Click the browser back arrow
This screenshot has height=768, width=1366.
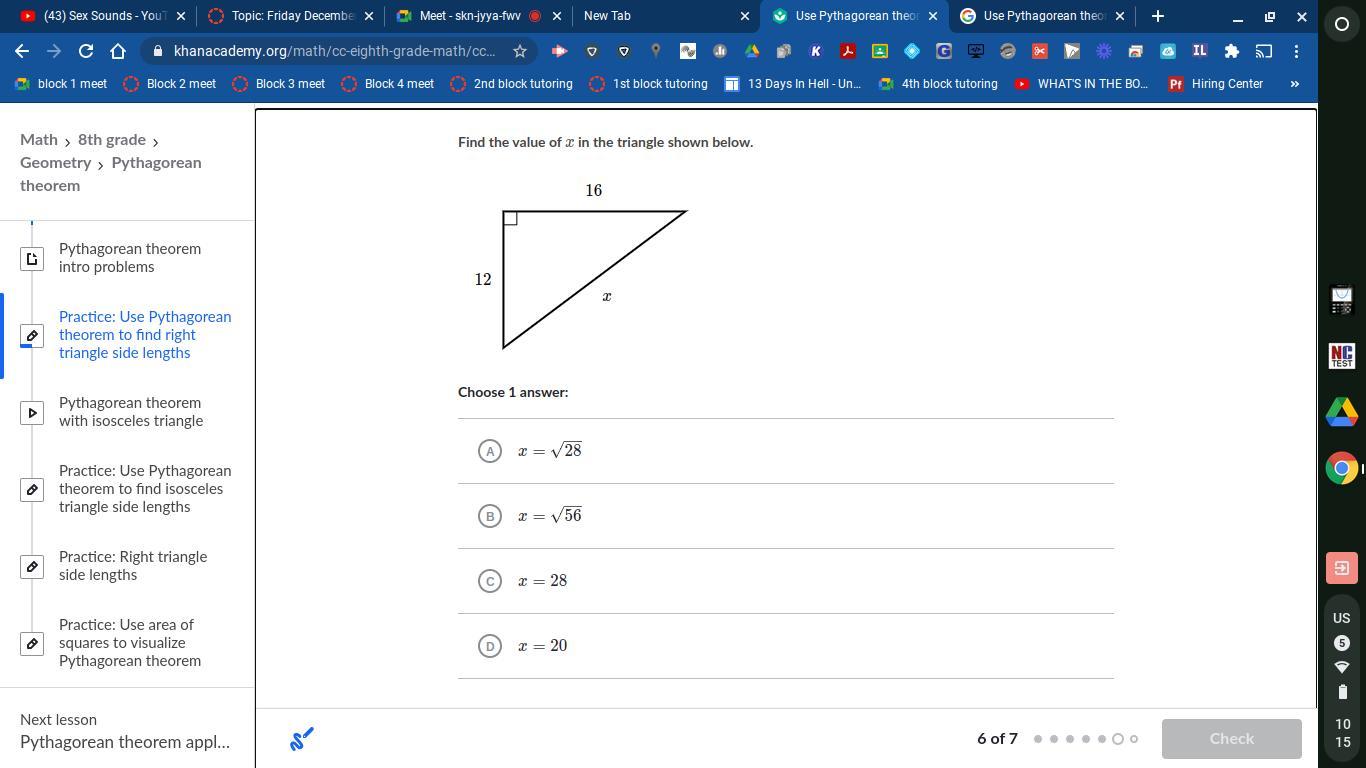22,51
